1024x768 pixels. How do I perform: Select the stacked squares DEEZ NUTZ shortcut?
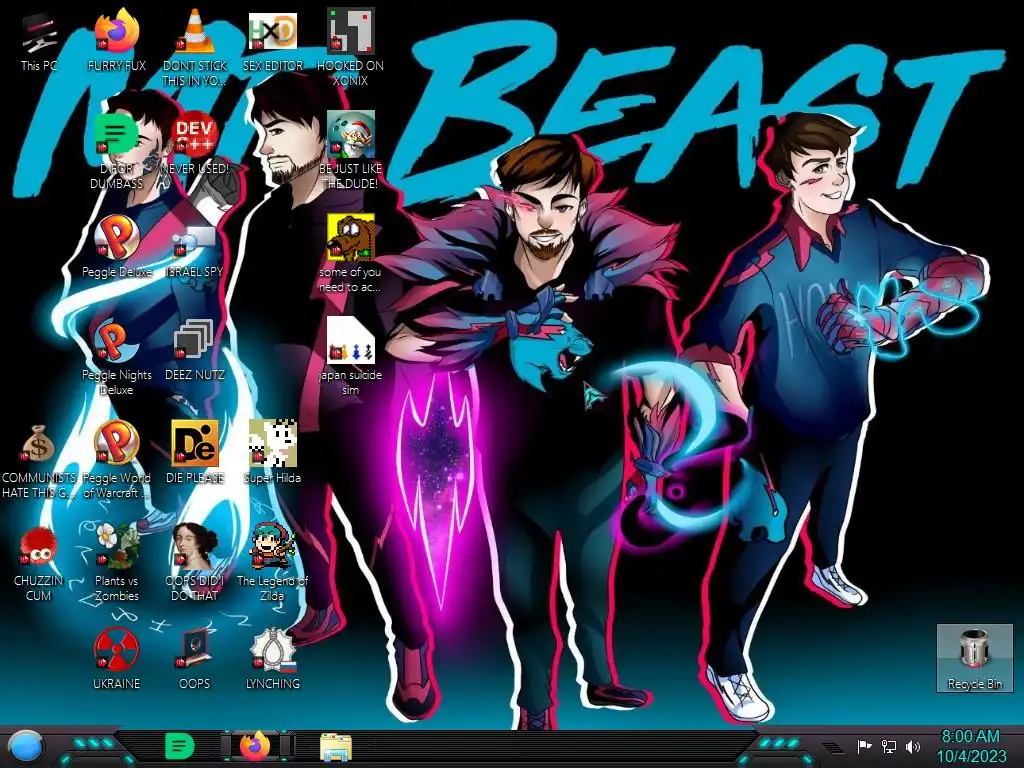[195, 349]
